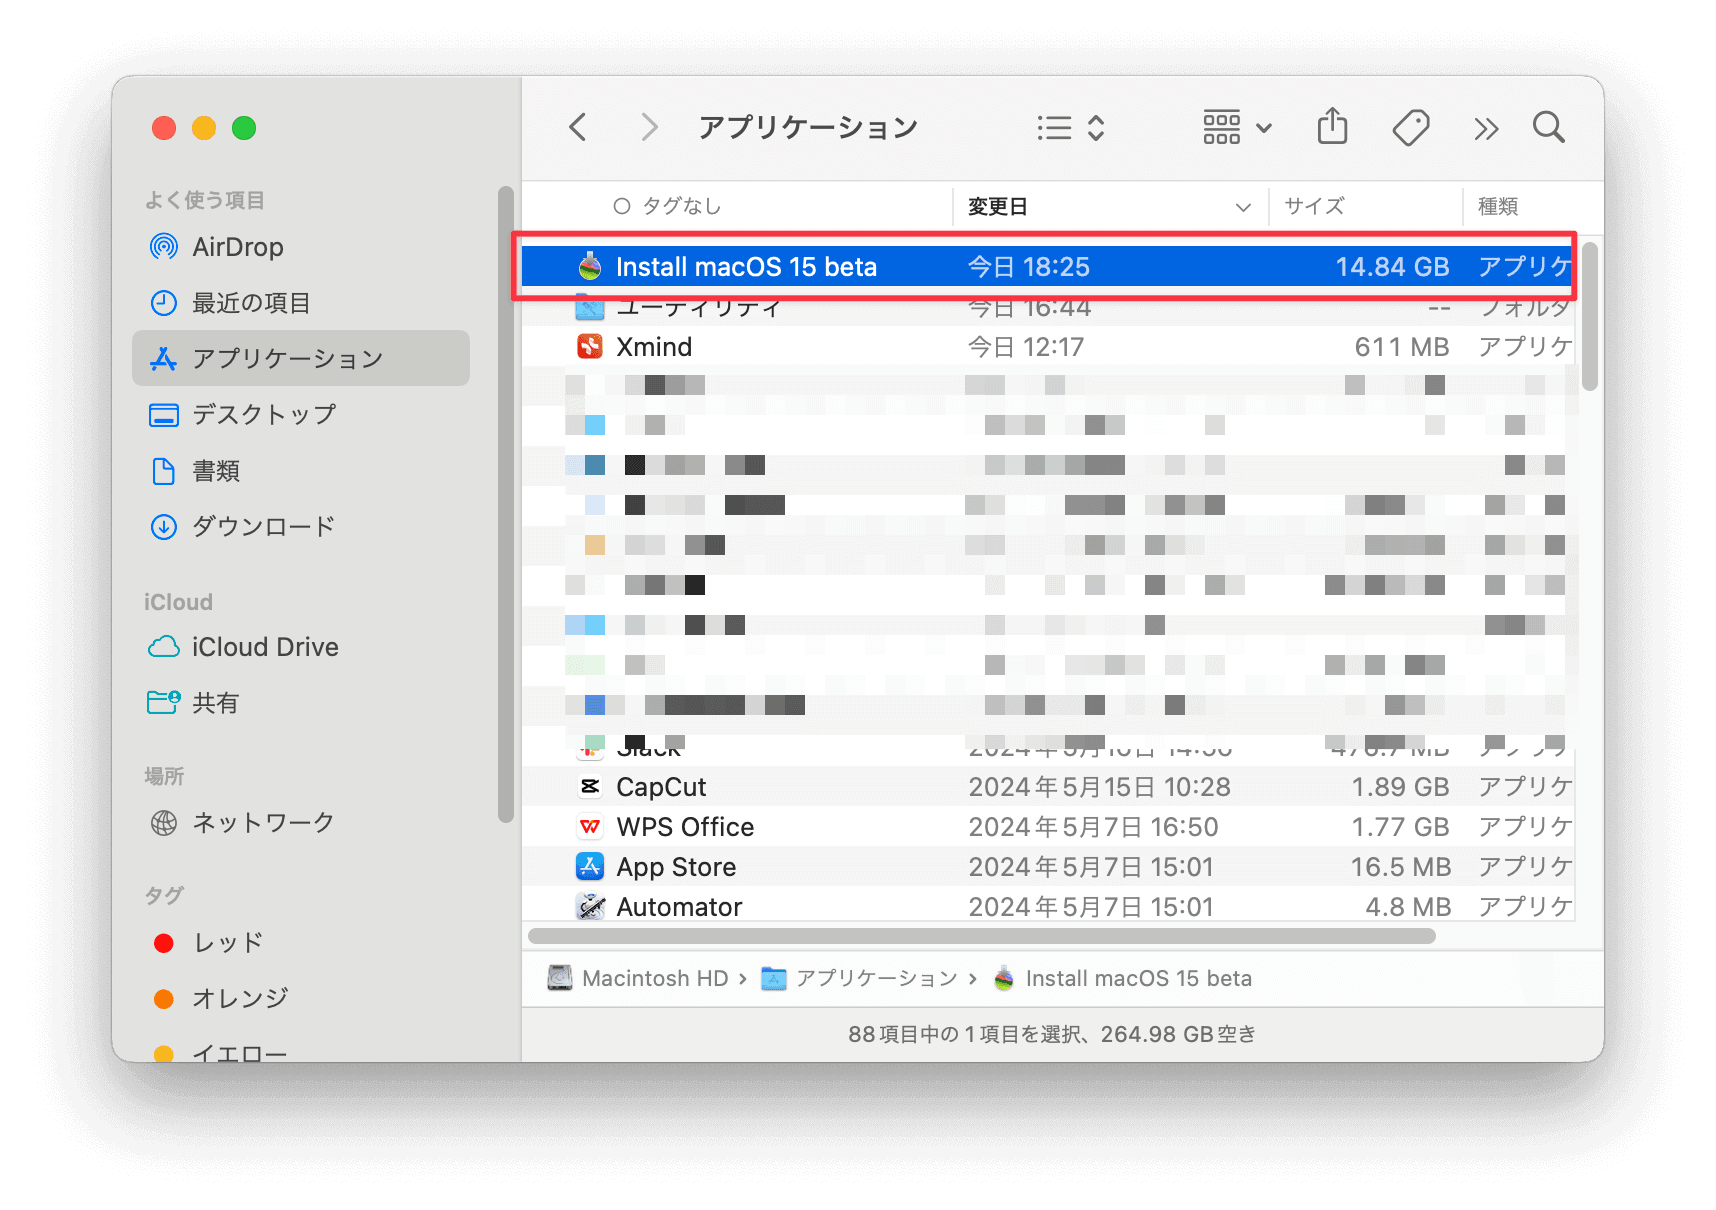1716x1210 pixels.
Task: Open the Finder search magnifier
Action: click(1548, 127)
